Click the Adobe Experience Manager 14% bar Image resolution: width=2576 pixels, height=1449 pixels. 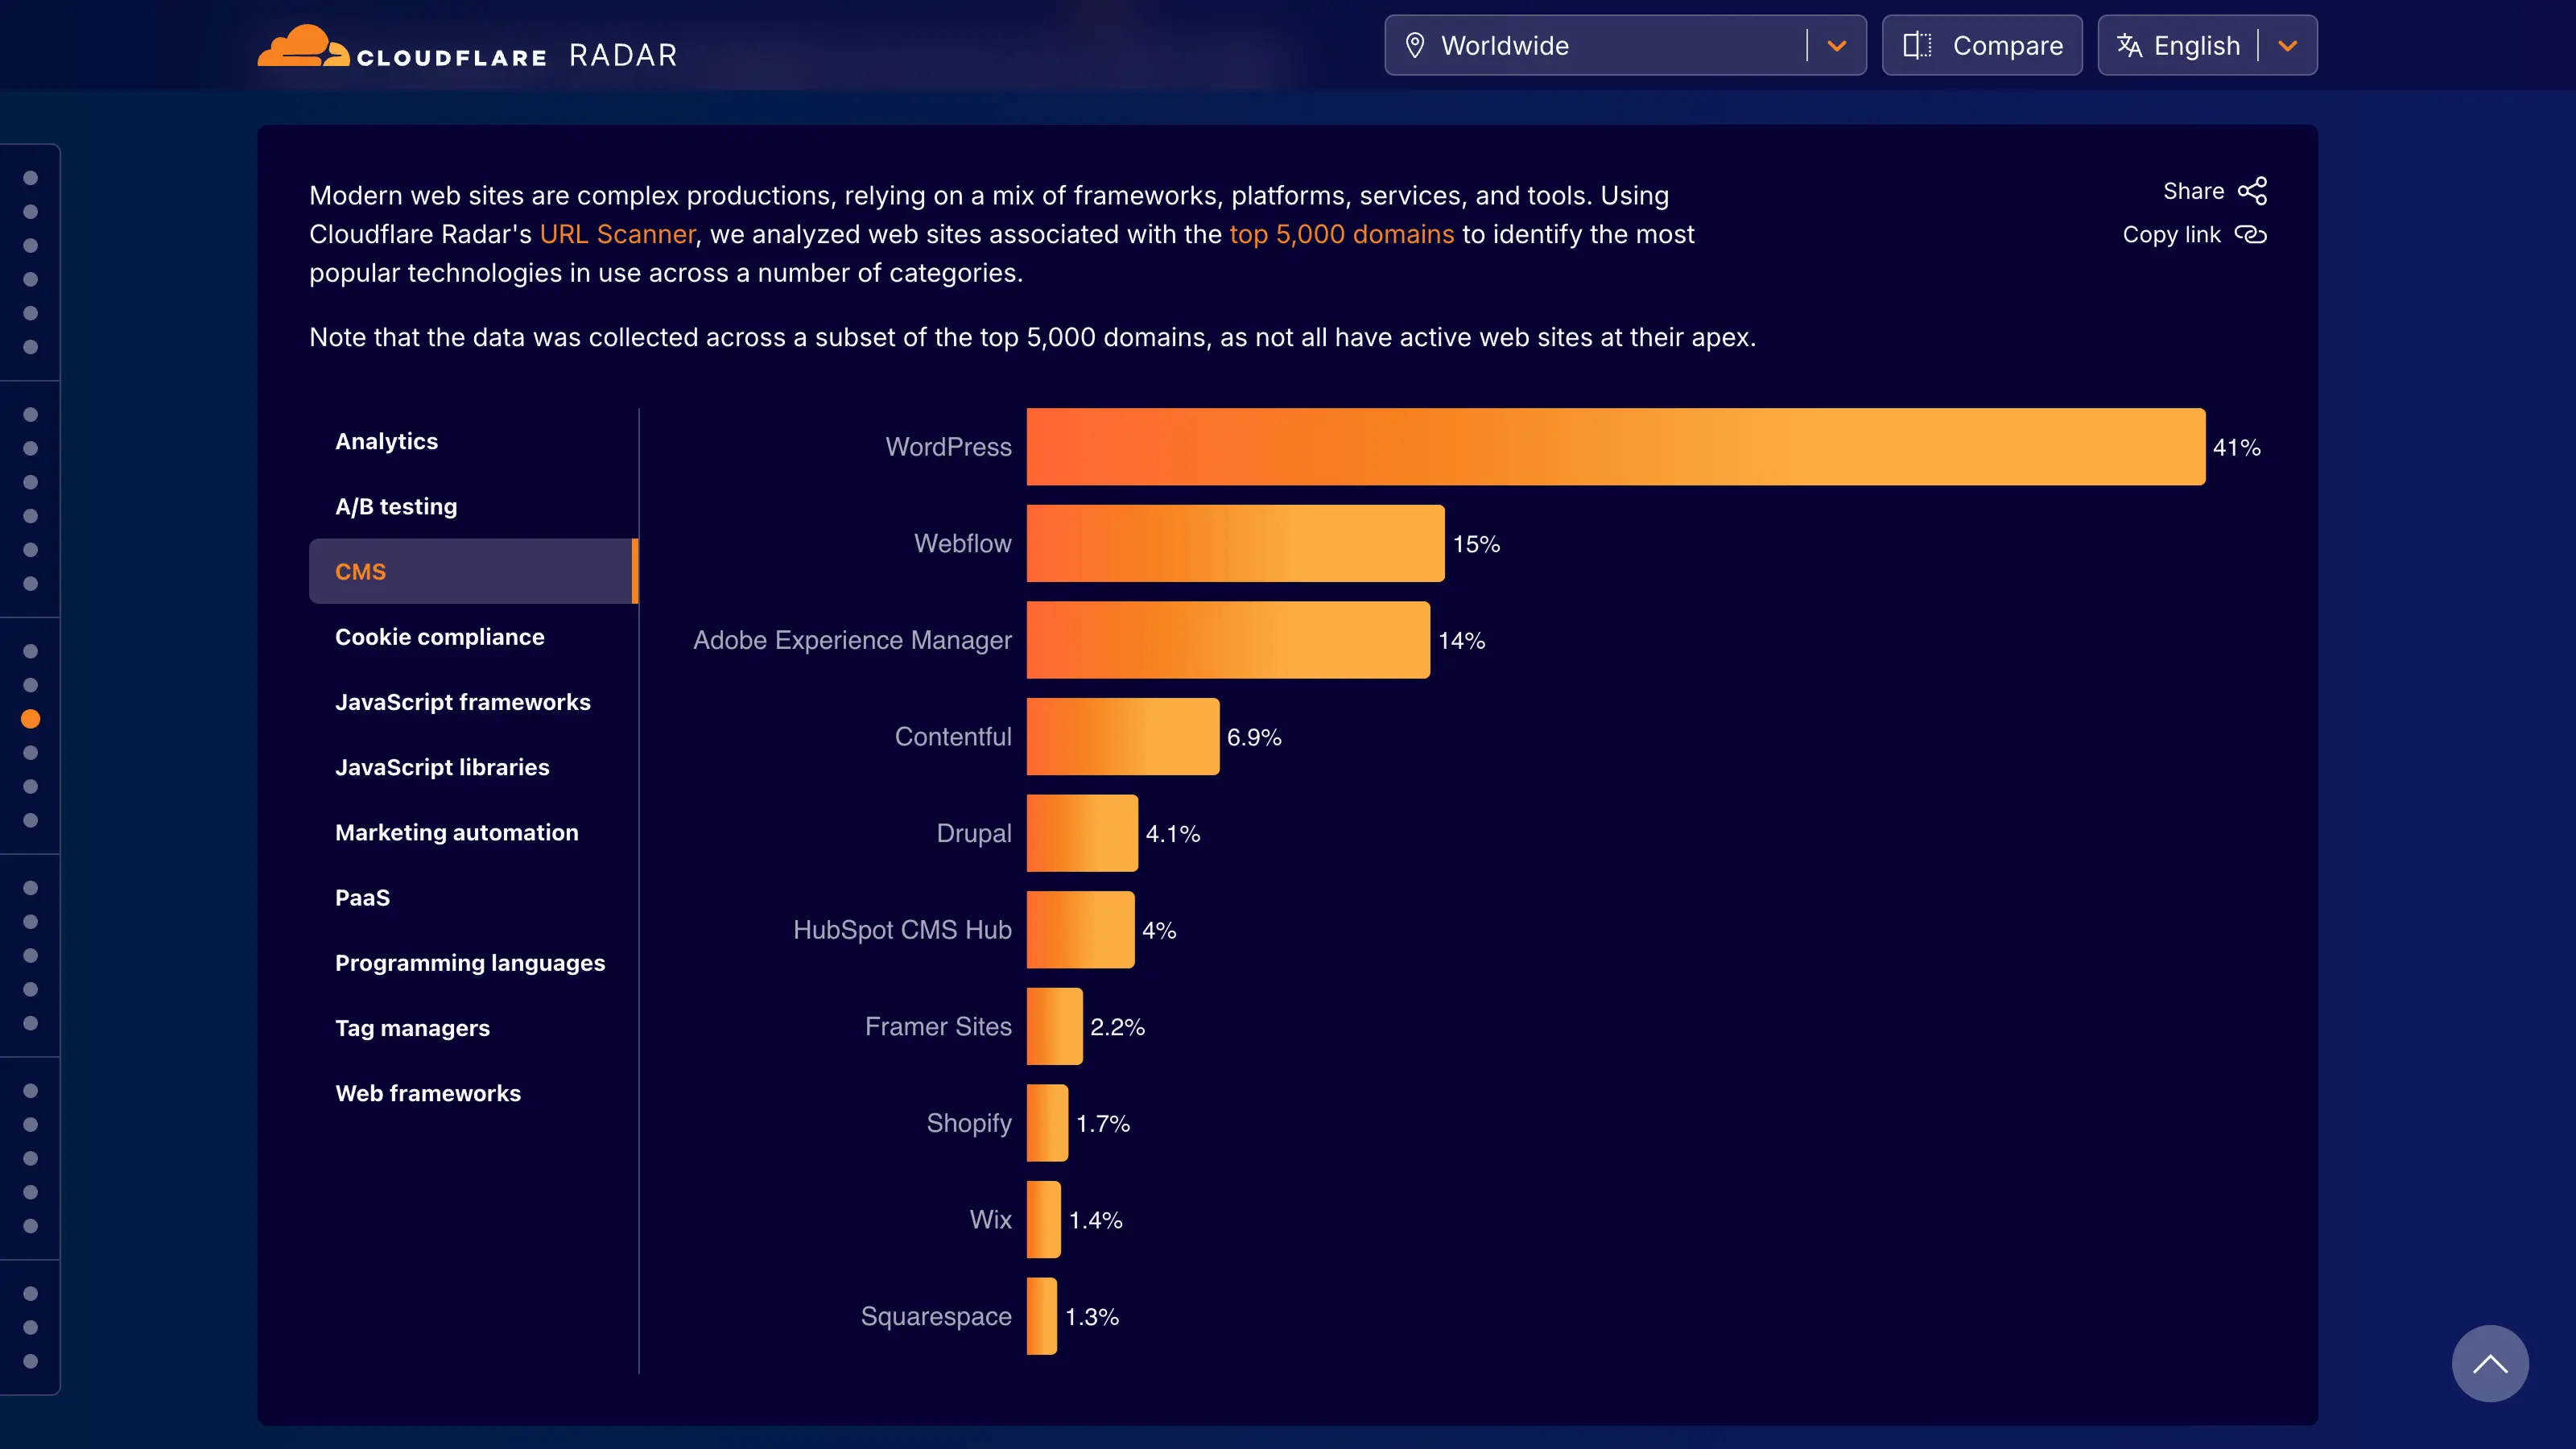1228,640
